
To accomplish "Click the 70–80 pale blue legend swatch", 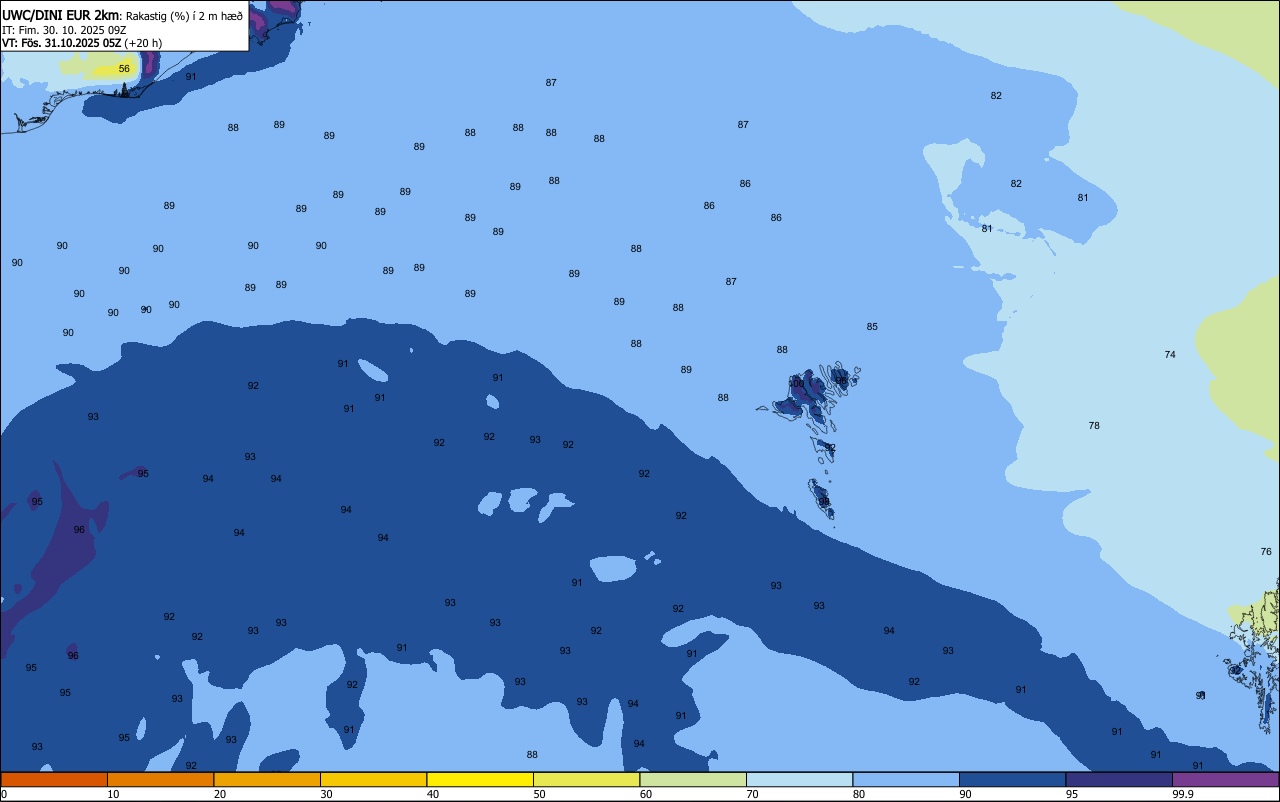I will coord(799,779).
